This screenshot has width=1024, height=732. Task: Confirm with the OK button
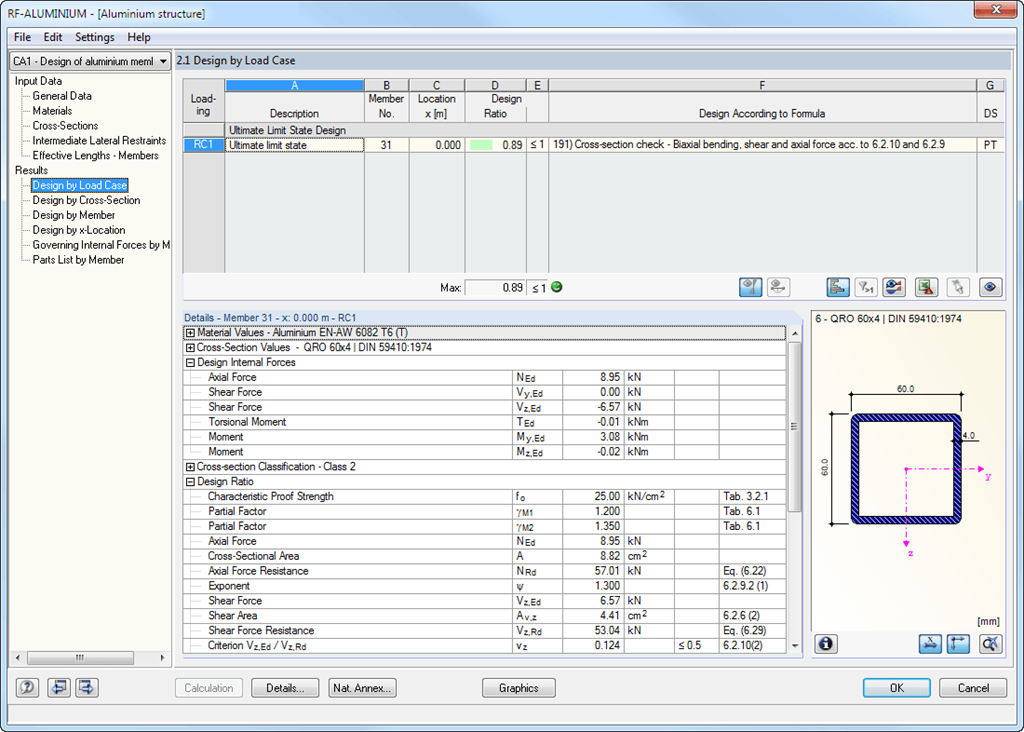point(897,688)
